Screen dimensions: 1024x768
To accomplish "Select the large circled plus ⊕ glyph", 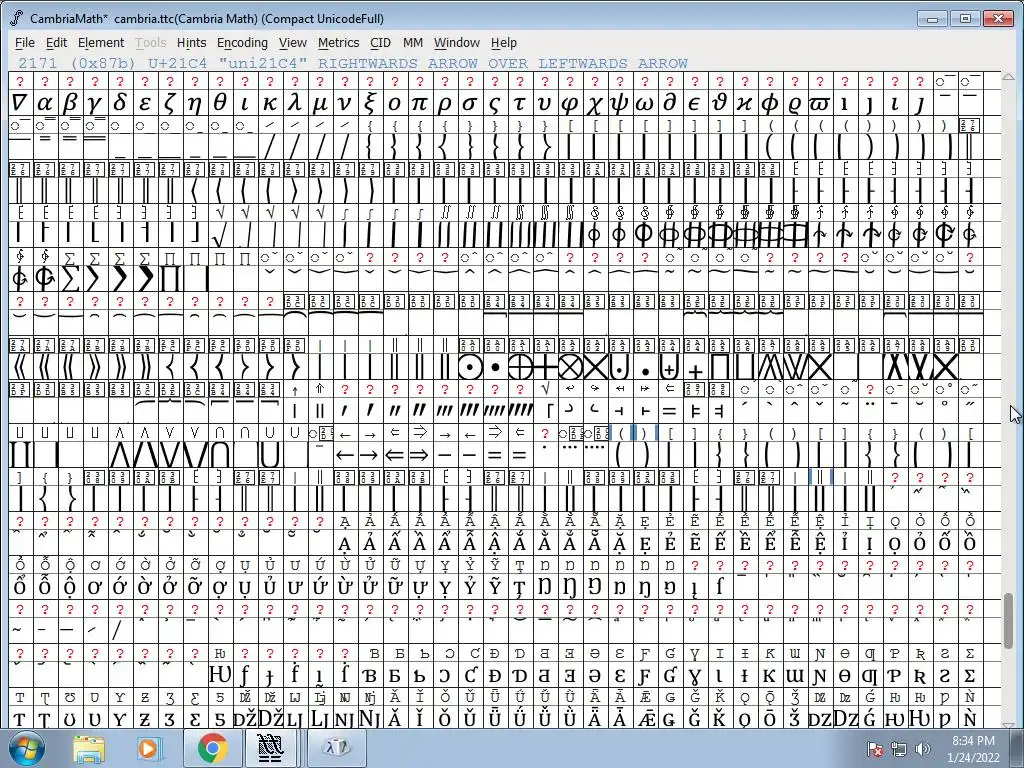I will coord(520,367).
